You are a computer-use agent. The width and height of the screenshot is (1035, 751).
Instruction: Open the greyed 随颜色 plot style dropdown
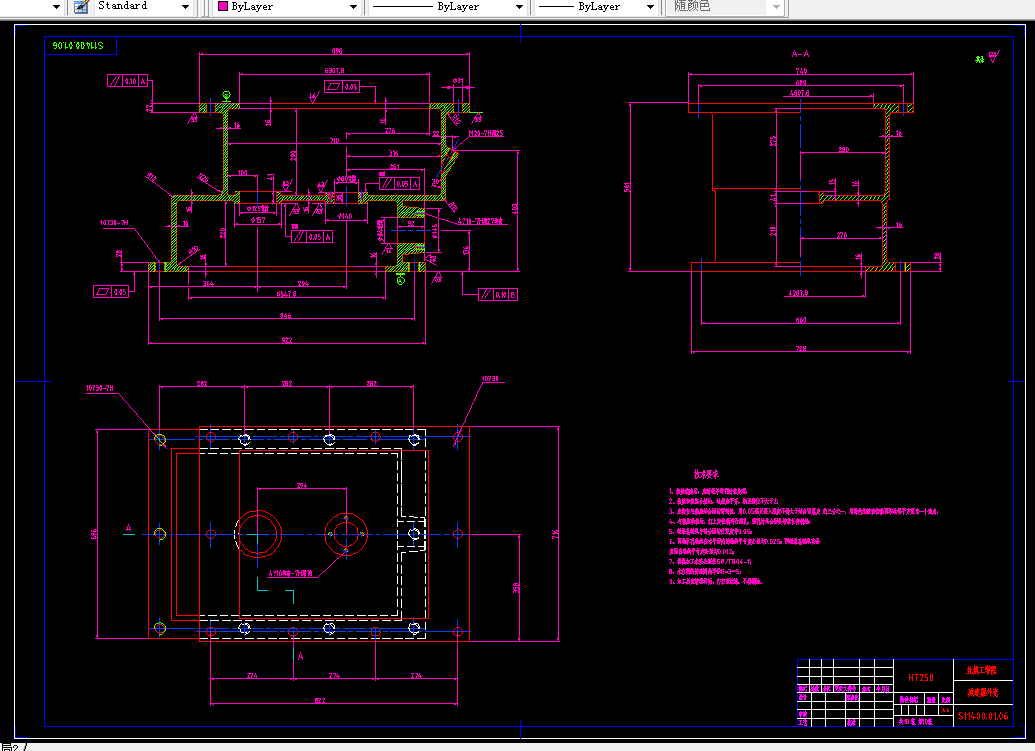pyautogui.click(x=776, y=7)
